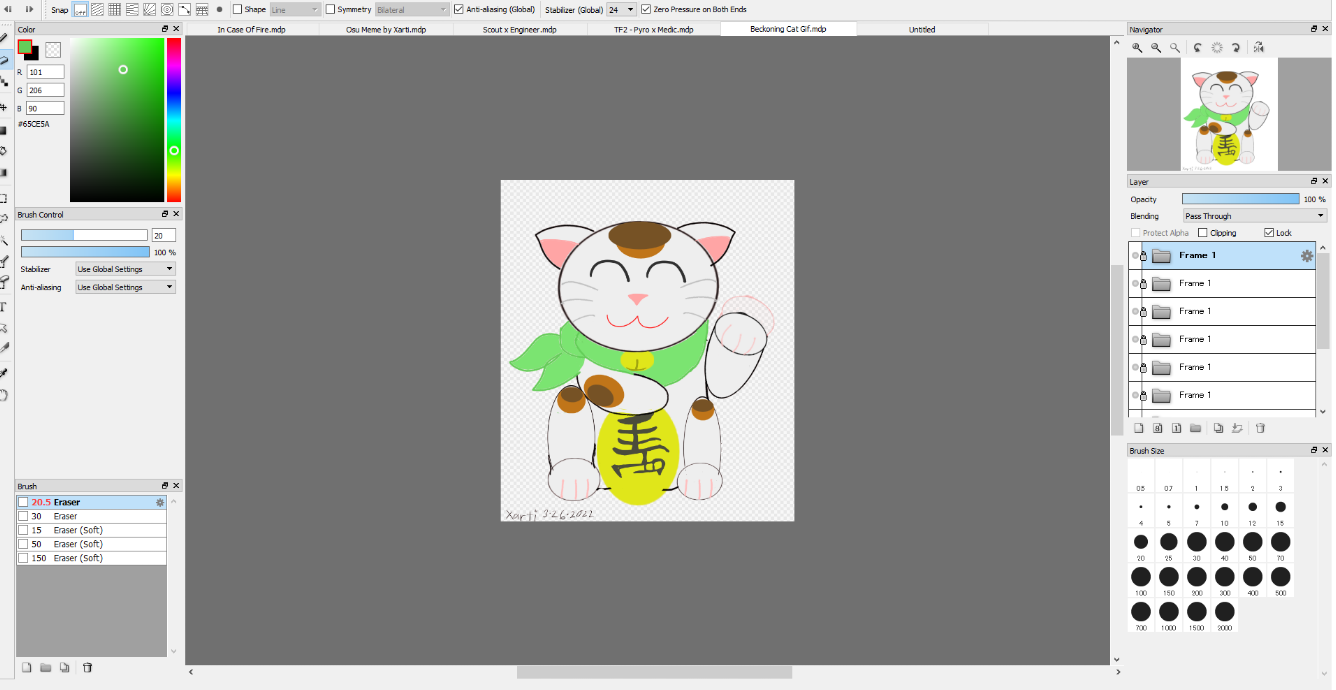Reset canvas rotation in the Navigator
Screen dimensions: 1336x690
click(x=1217, y=47)
